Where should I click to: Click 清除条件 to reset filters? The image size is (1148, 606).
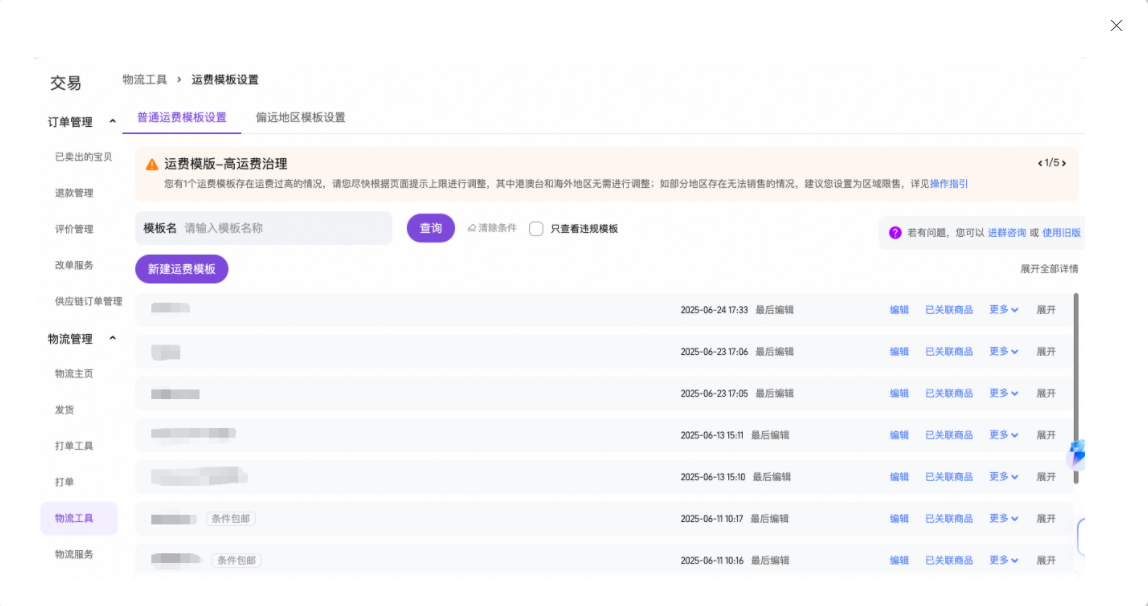(x=497, y=228)
